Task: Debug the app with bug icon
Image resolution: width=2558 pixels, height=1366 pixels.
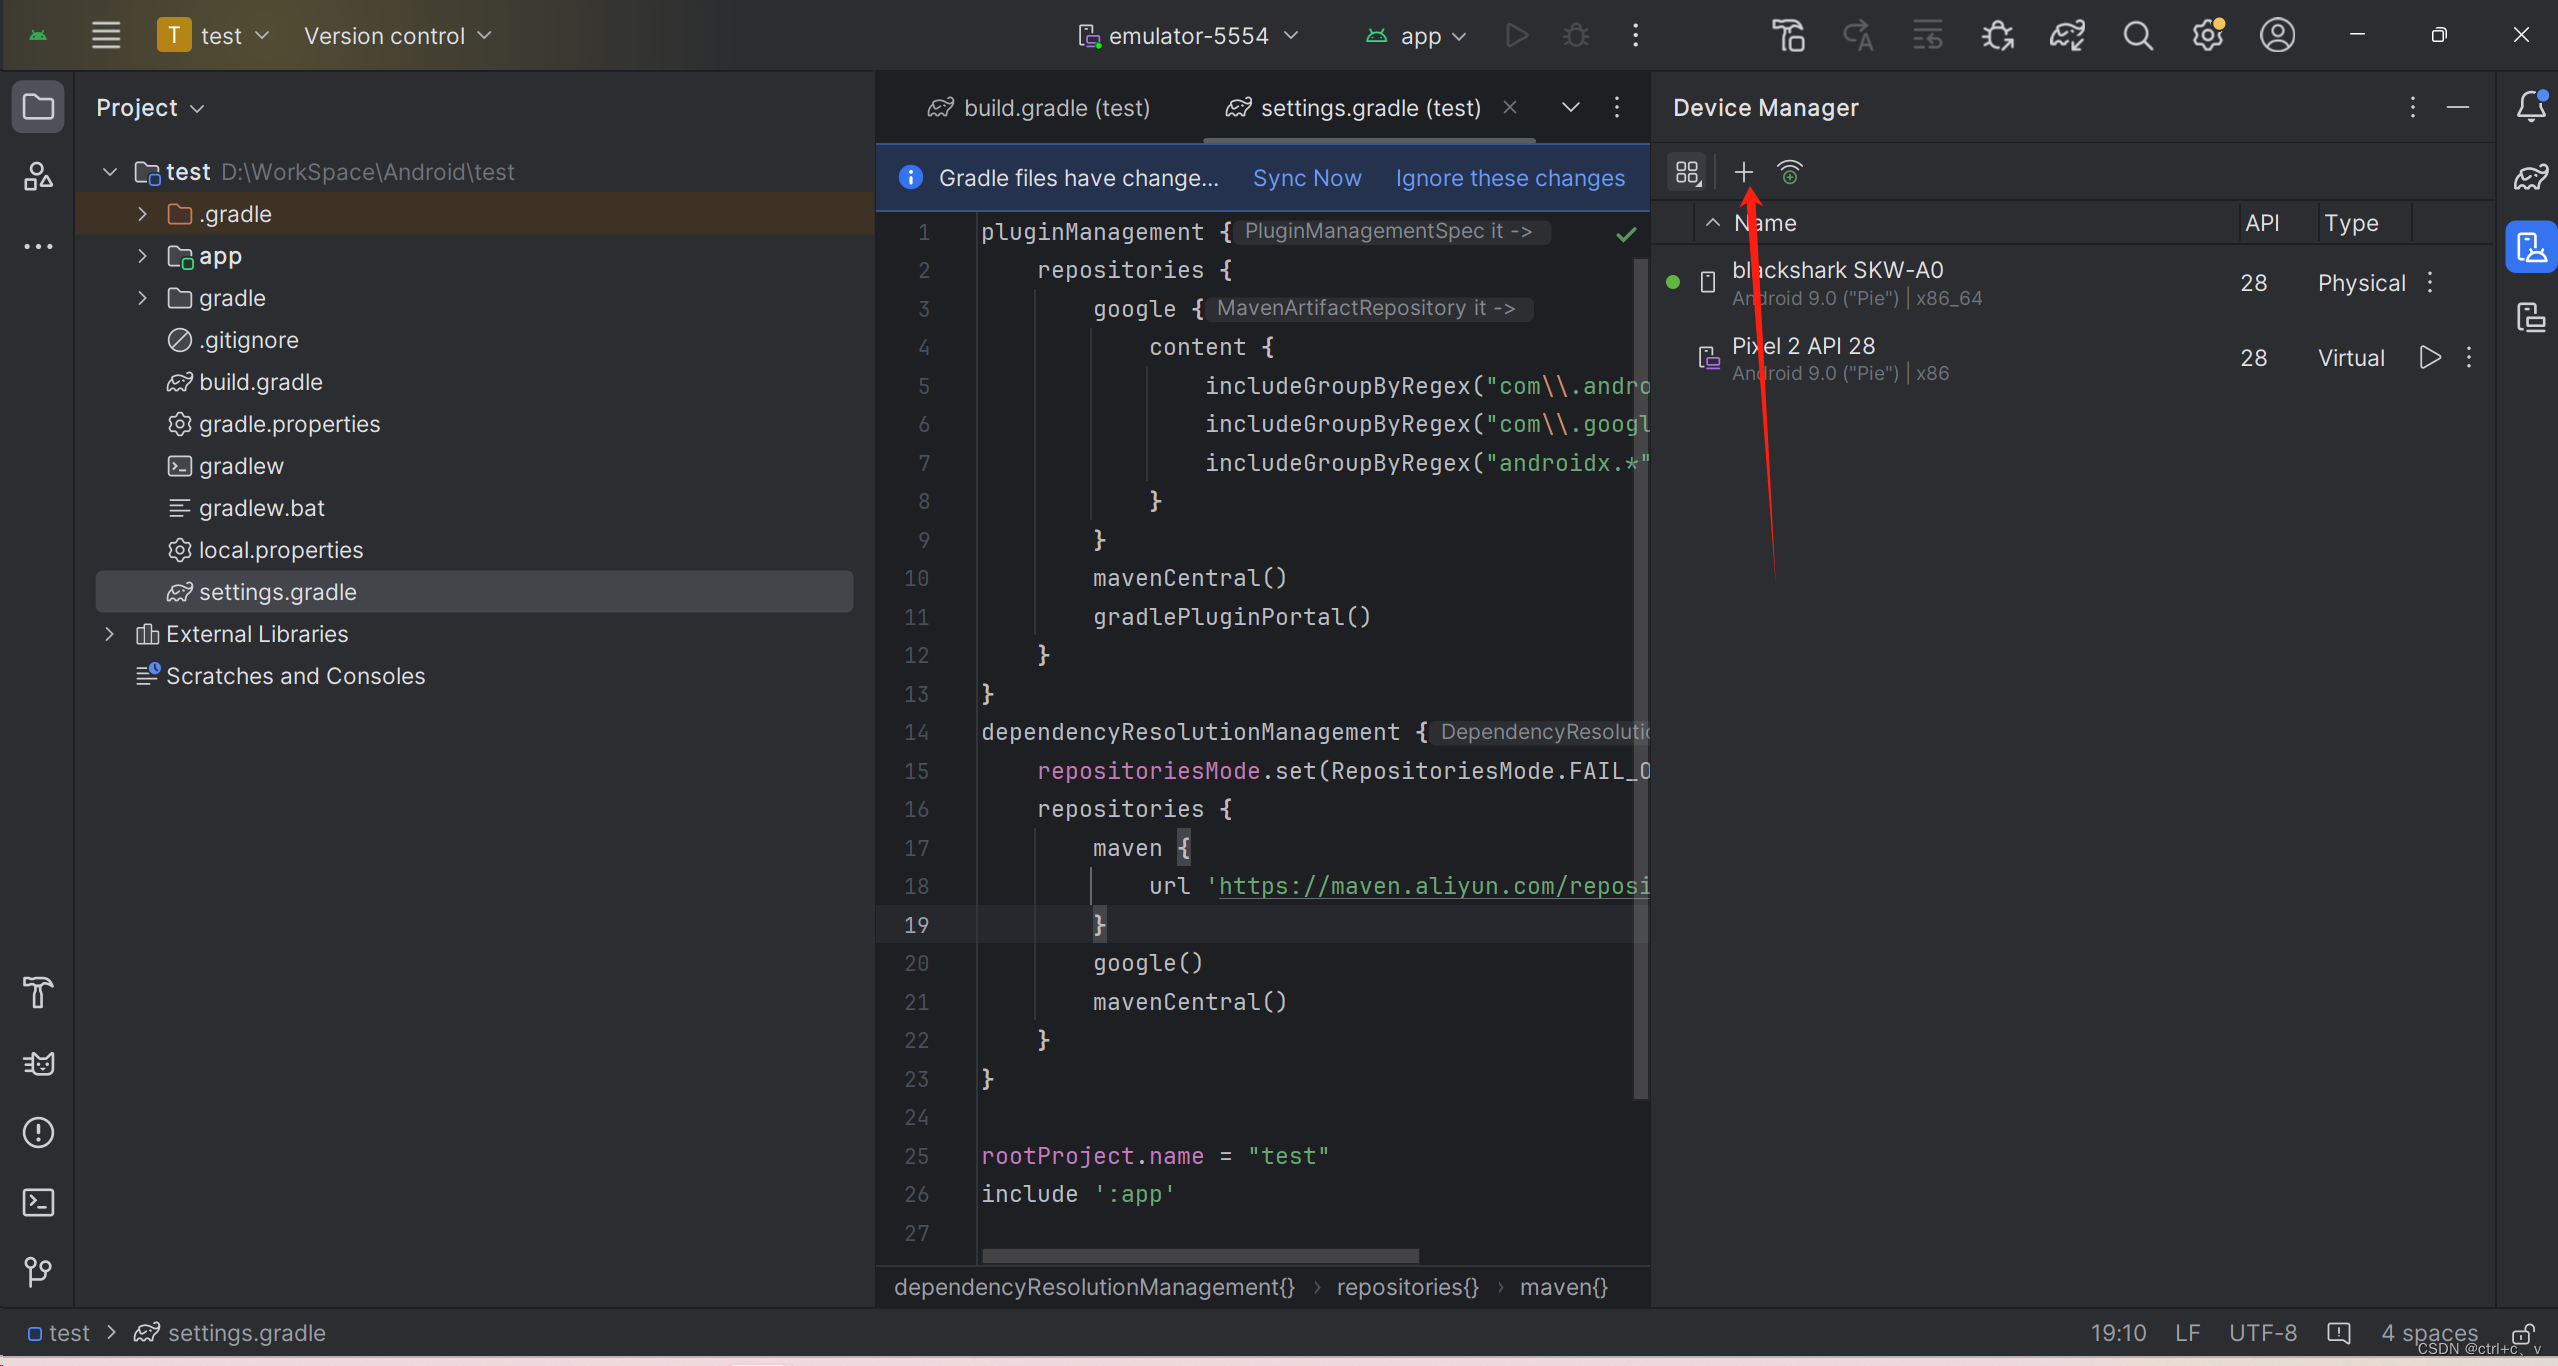Action: [x=1576, y=36]
